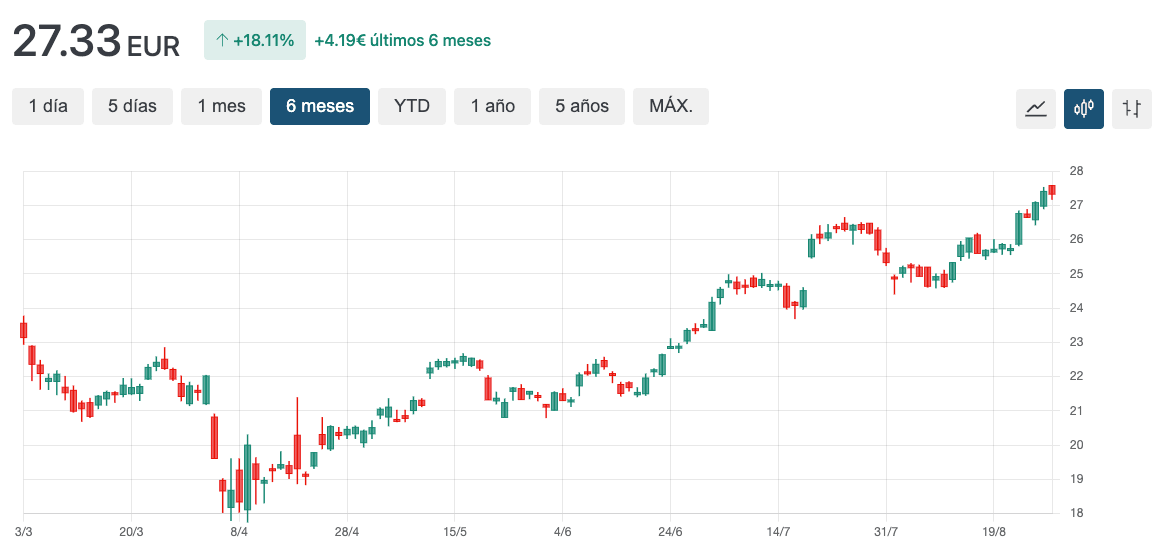Click the 19/8 date axis label

(x=993, y=531)
